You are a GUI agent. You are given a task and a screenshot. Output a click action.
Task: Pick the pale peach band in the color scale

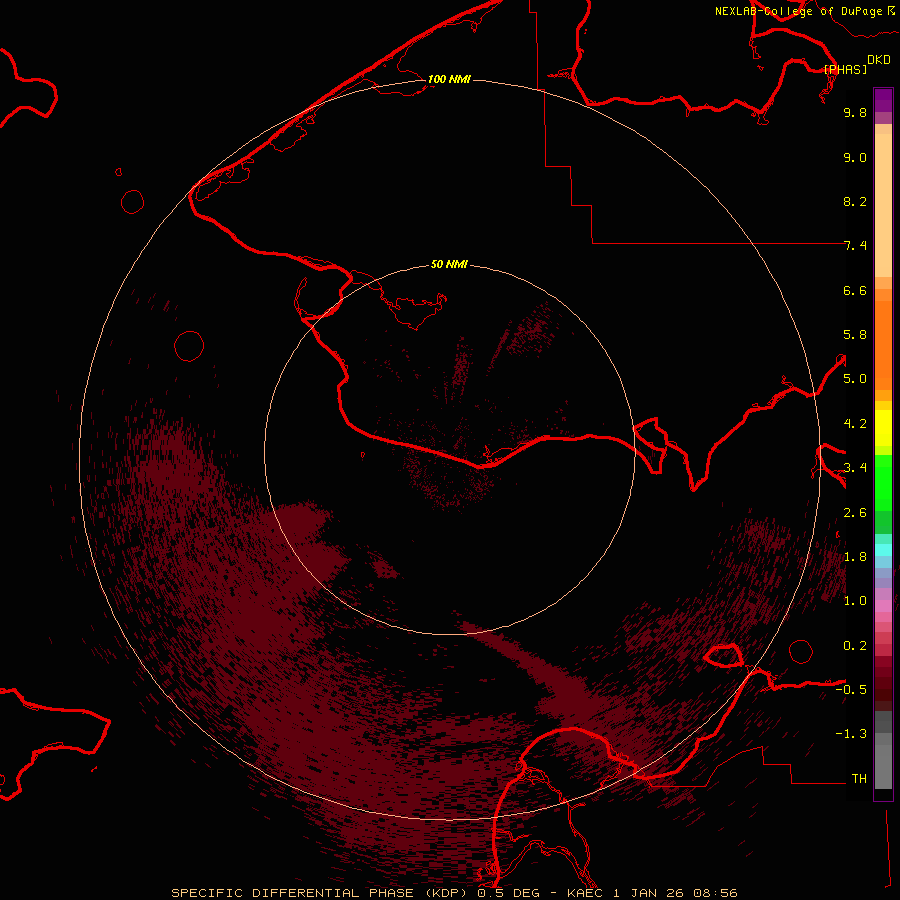[x=883, y=205]
